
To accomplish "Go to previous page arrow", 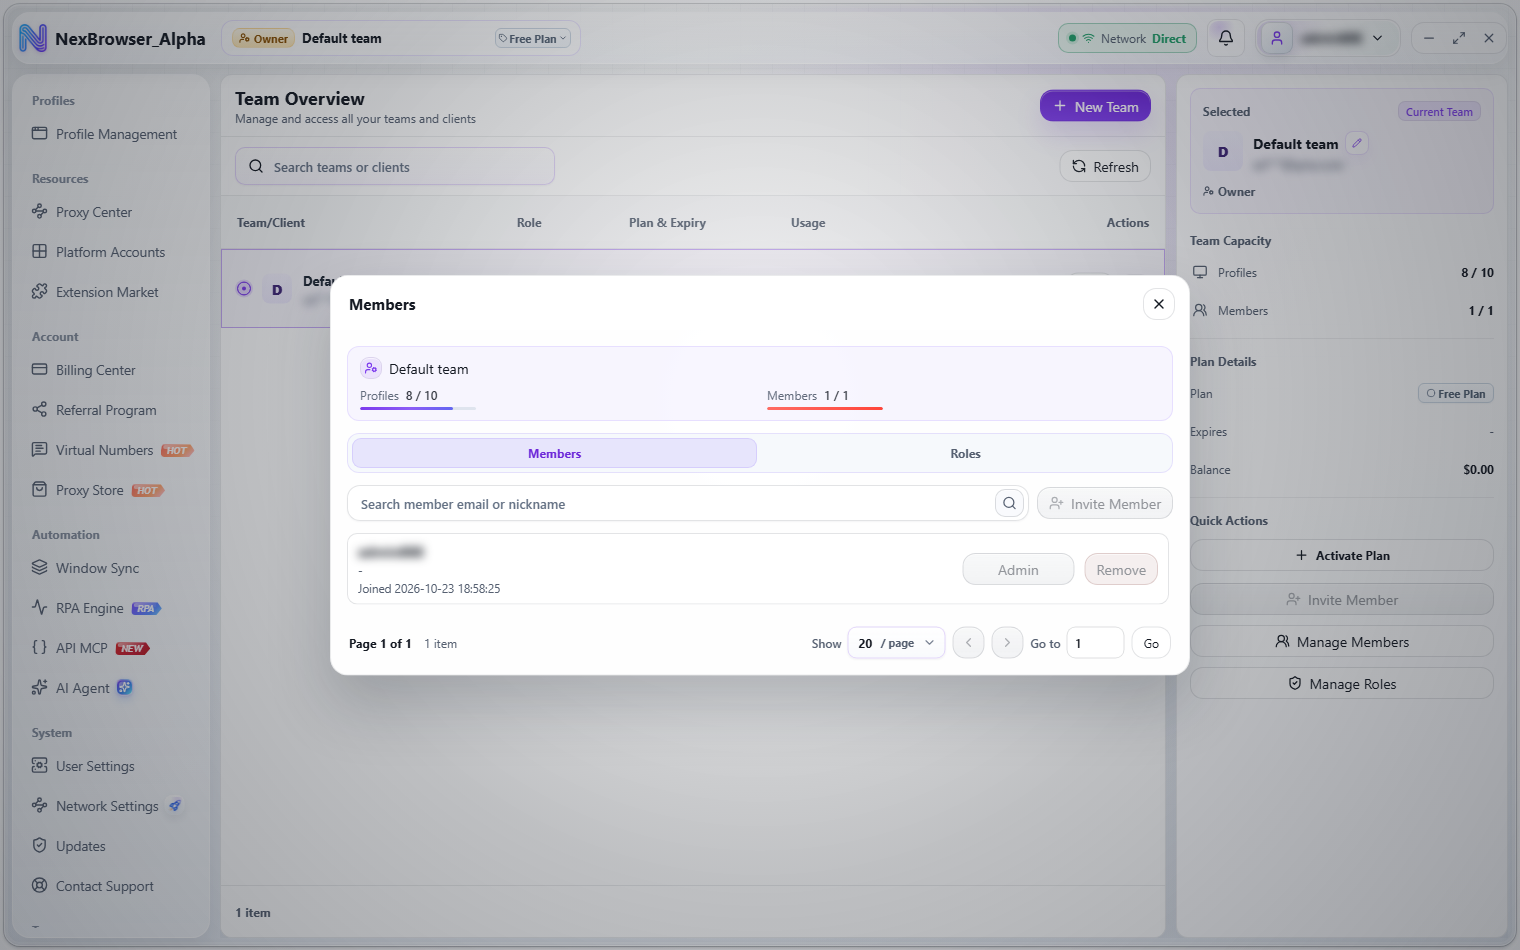I will tap(968, 643).
